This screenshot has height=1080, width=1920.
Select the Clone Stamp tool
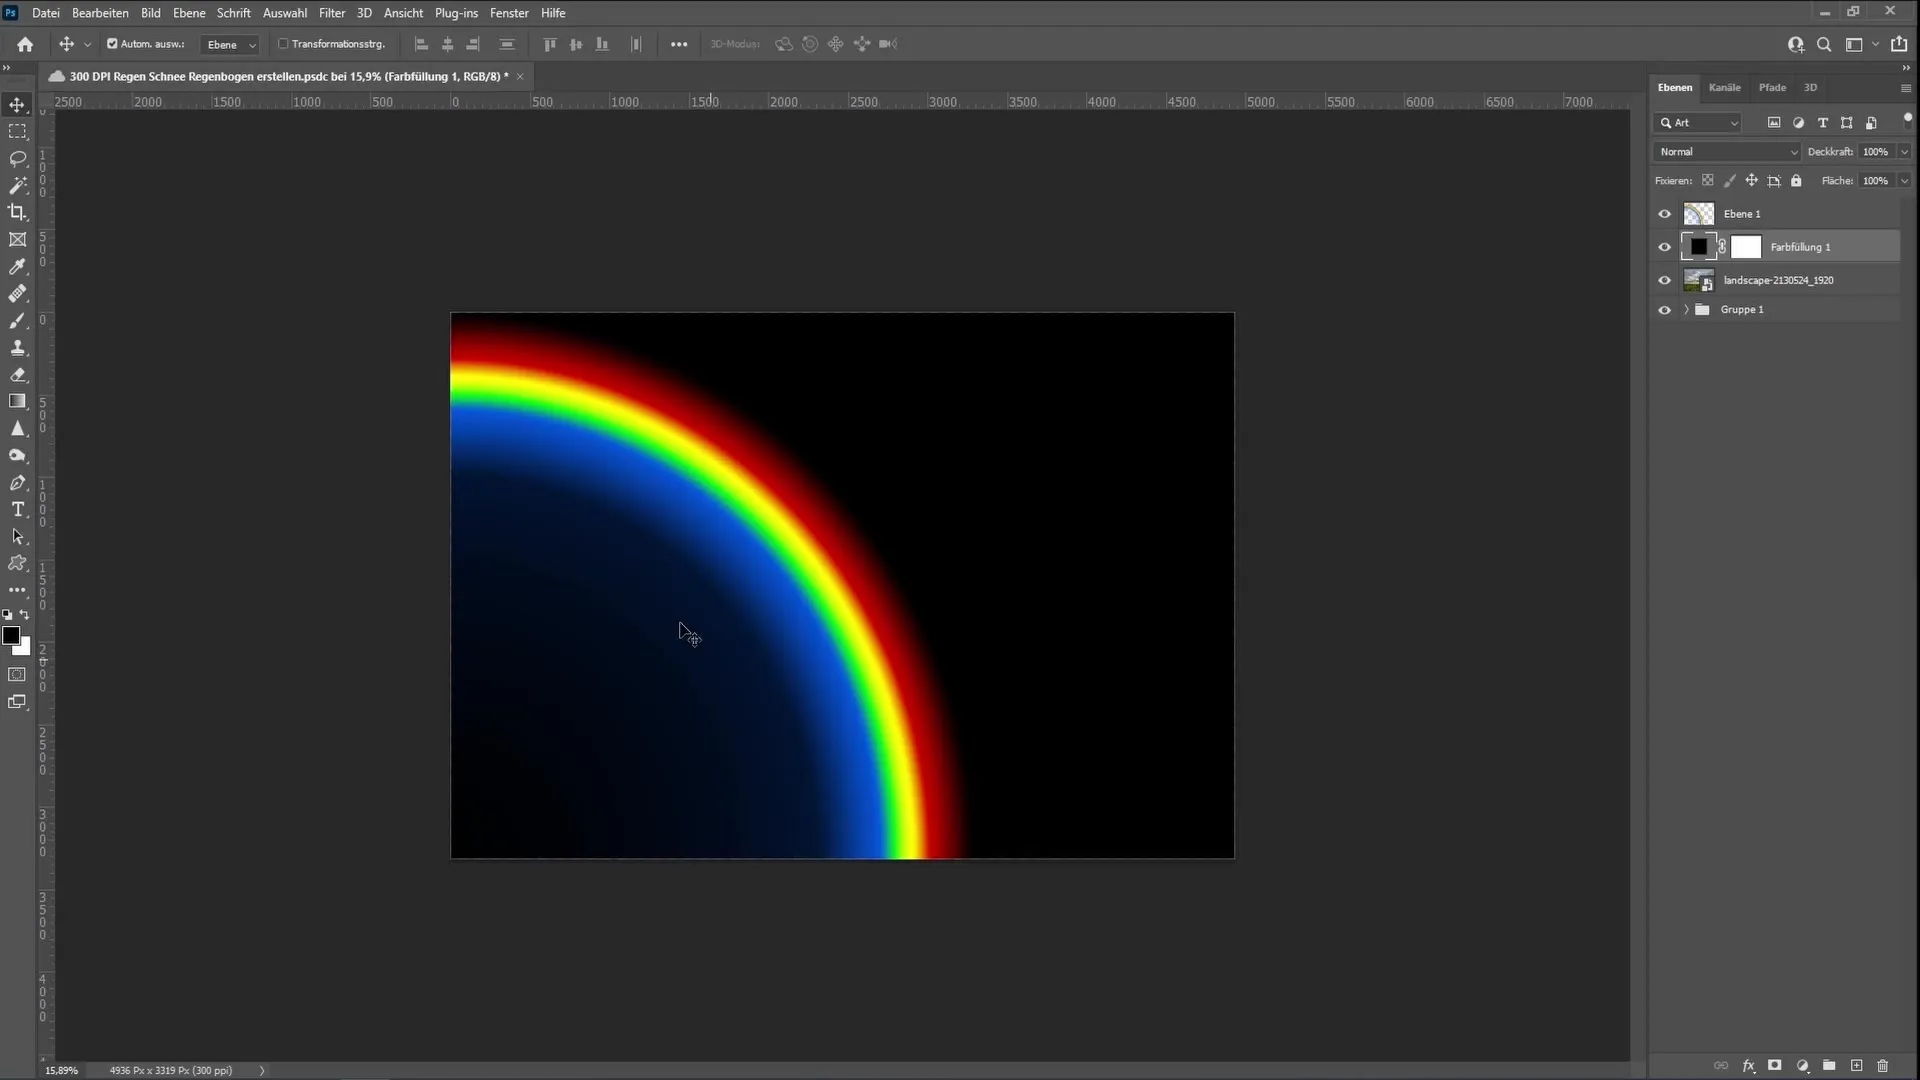(x=18, y=345)
